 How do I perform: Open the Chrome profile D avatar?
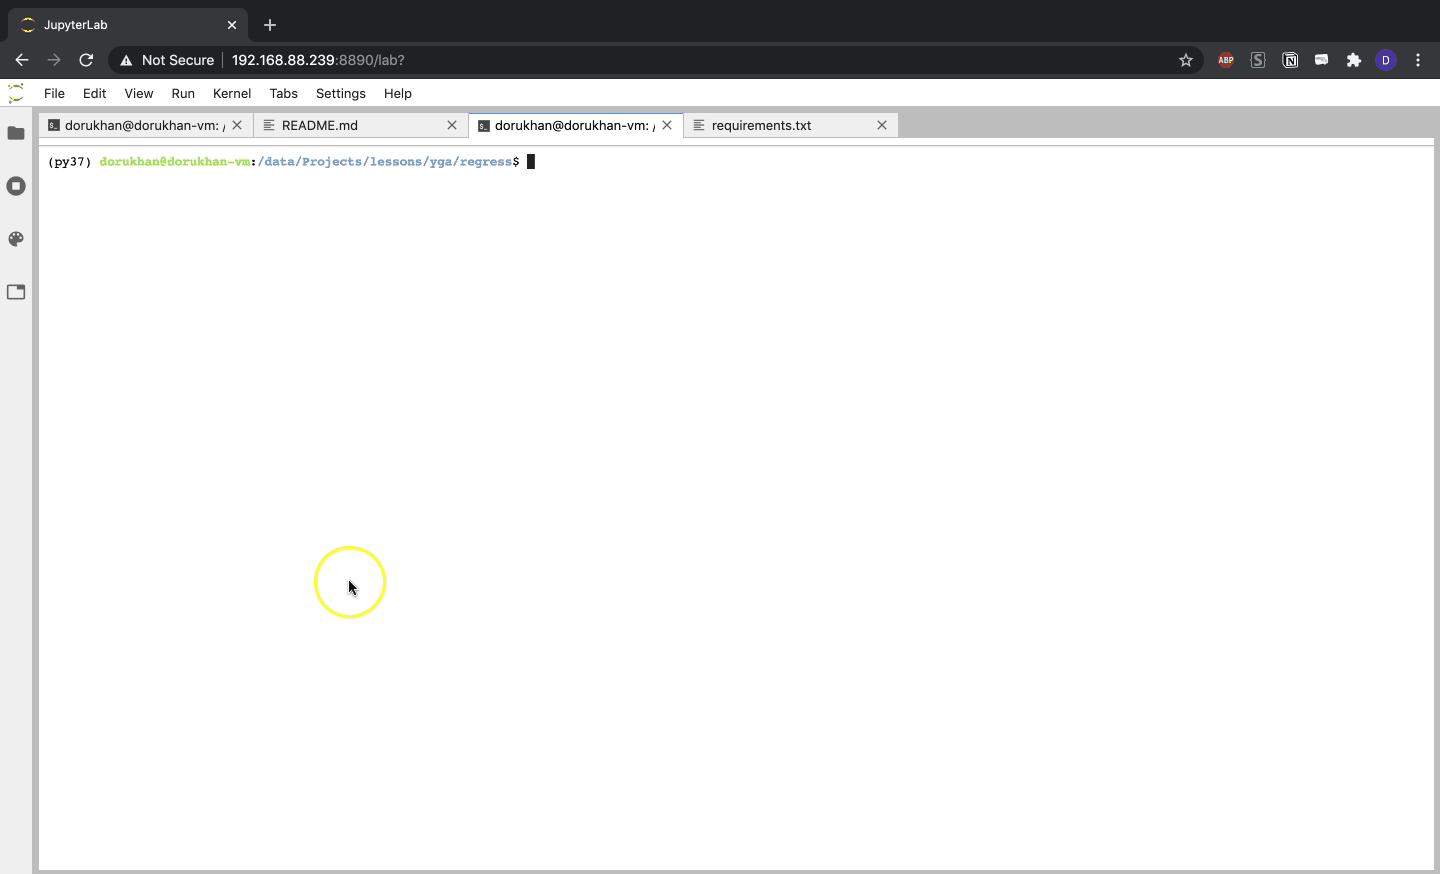click(x=1386, y=60)
